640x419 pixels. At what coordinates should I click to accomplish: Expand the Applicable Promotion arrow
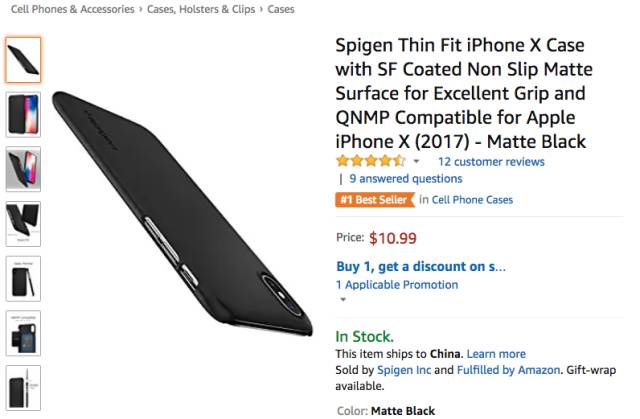pos(342,299)
